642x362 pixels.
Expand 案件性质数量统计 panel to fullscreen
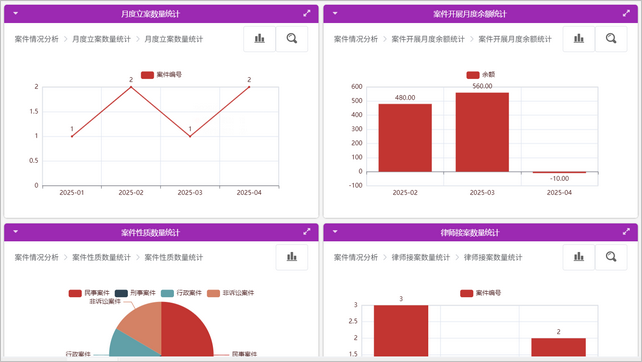(307, 232)
